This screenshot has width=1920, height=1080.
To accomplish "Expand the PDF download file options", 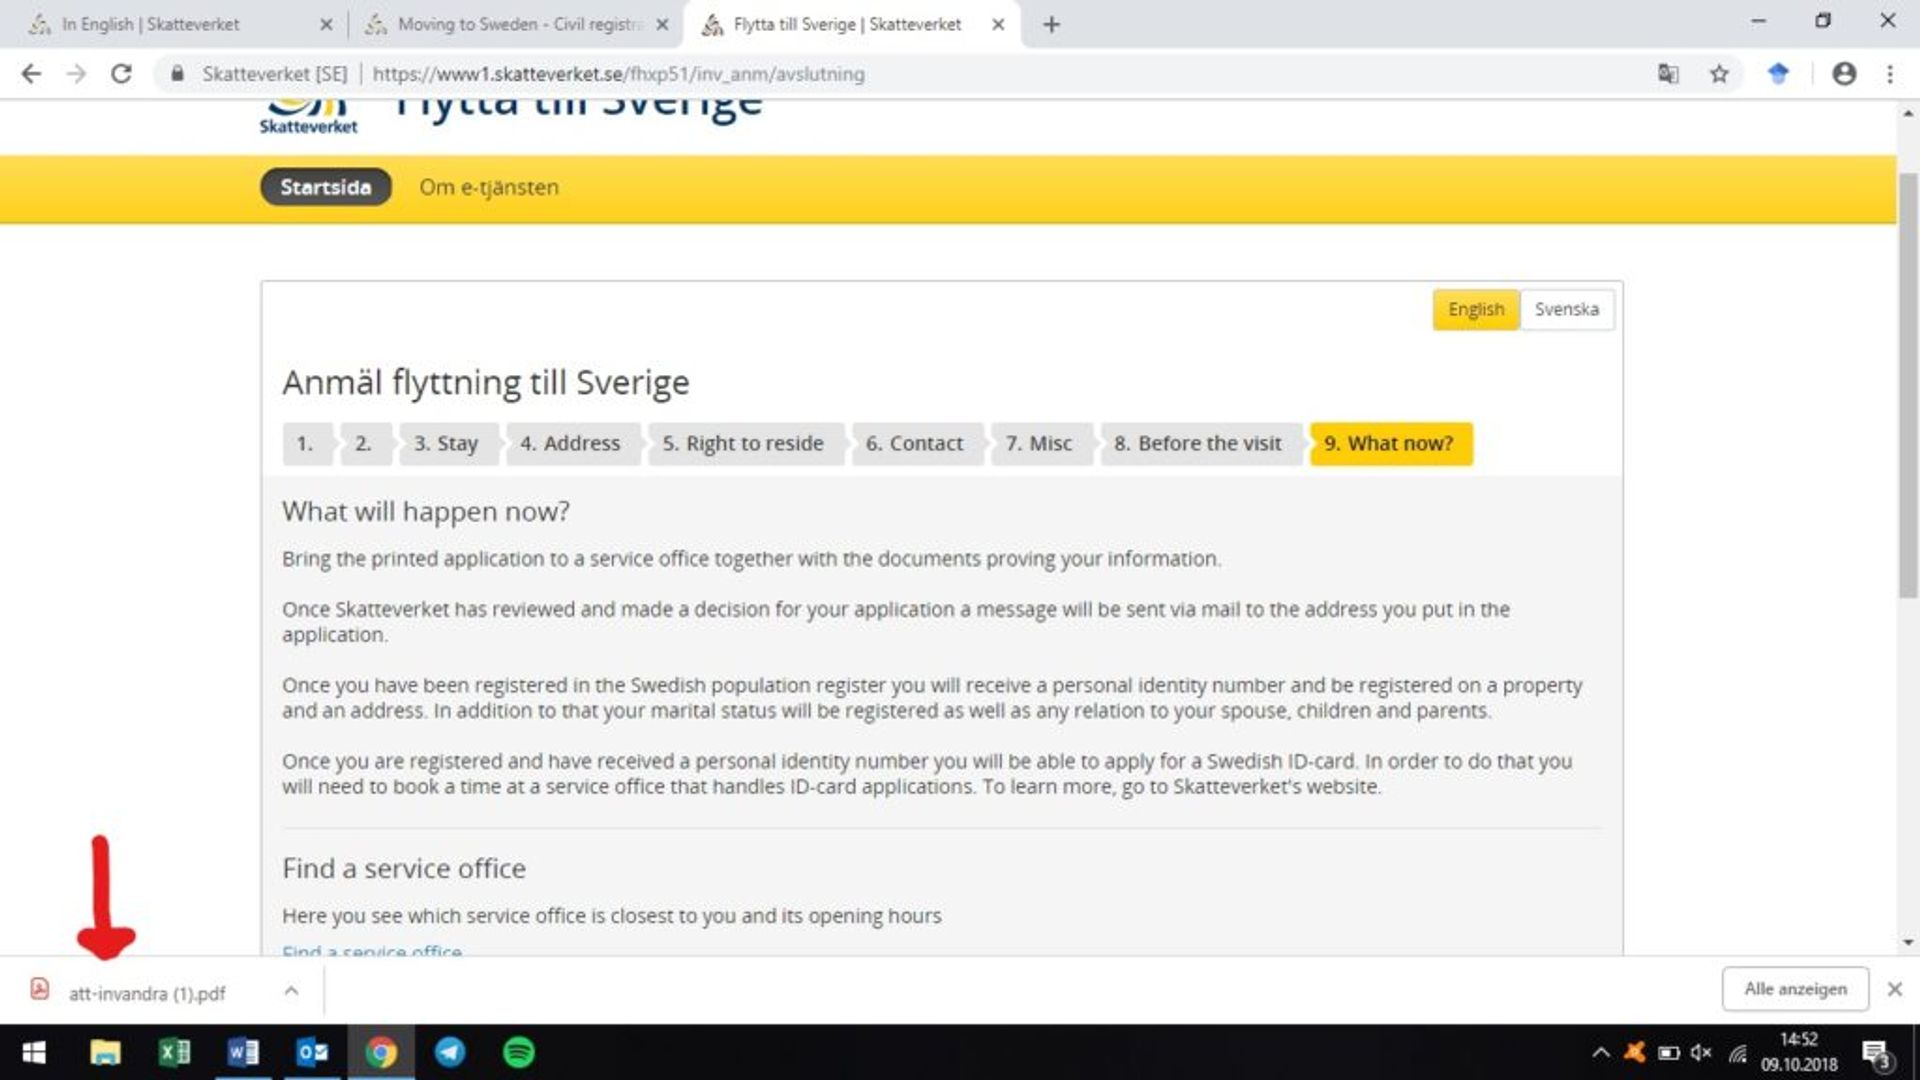I will 289,993.
